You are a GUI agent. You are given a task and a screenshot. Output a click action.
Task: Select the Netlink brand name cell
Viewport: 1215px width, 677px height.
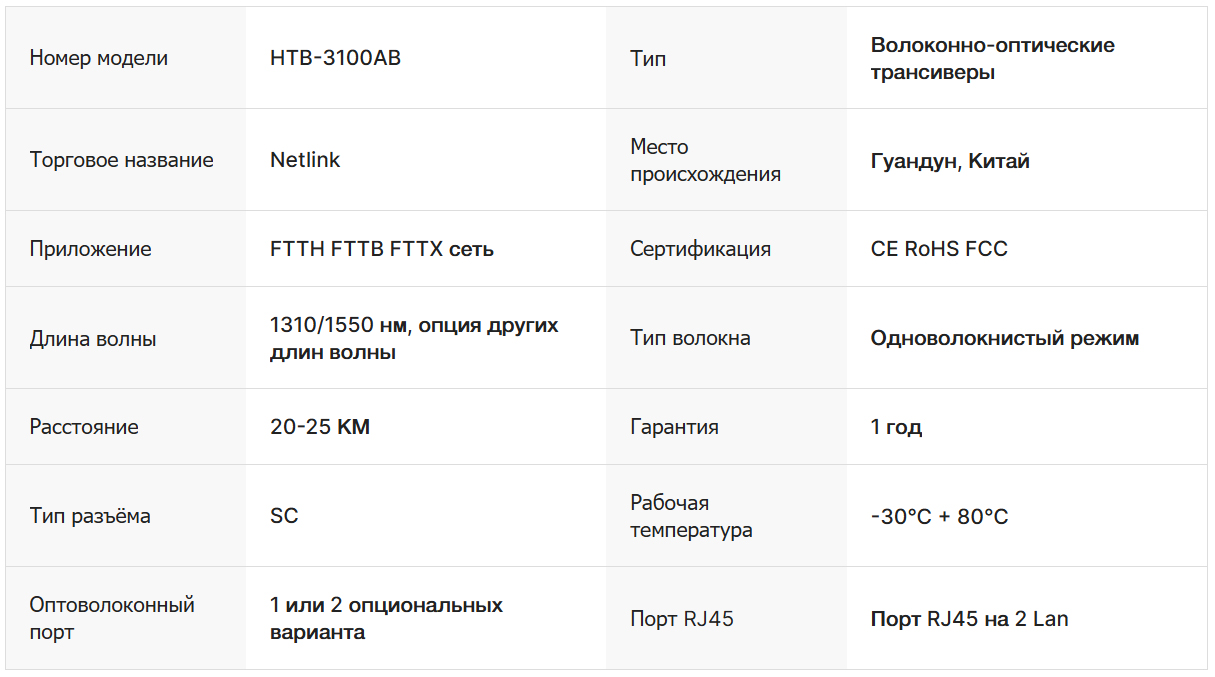click(305, 160)
